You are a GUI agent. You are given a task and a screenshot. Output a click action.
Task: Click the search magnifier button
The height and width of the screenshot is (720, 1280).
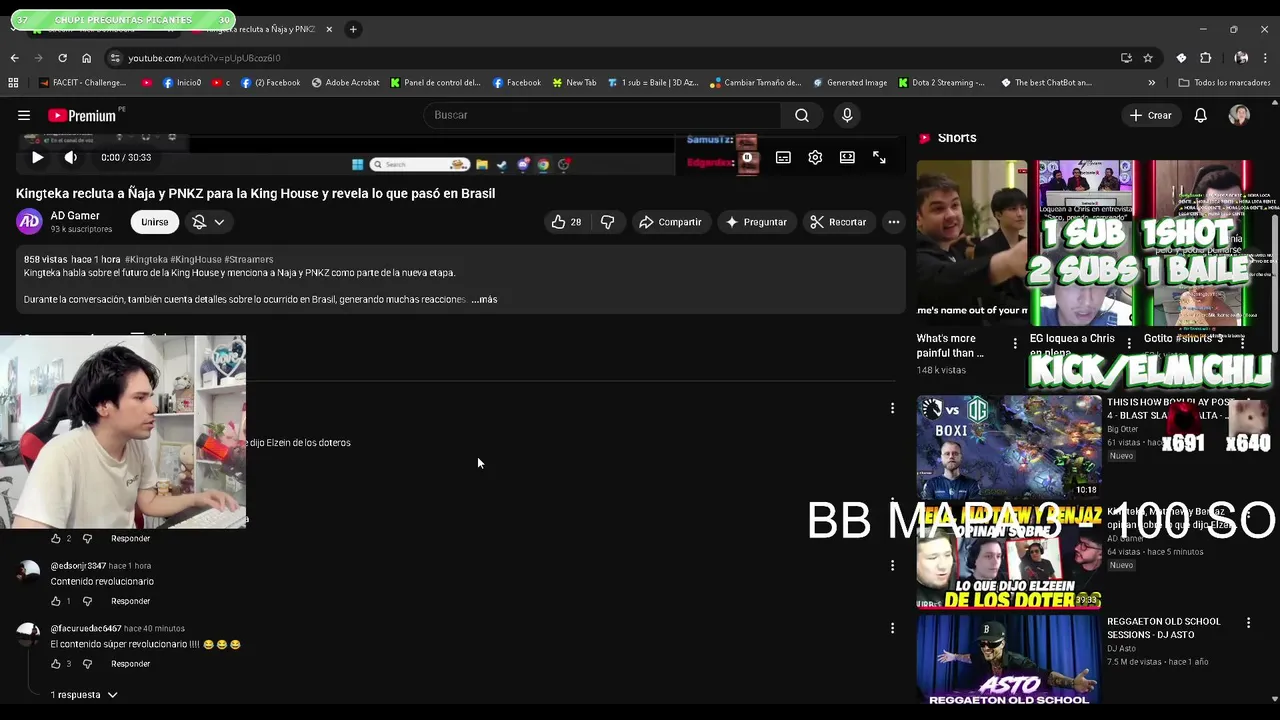pos(802,115)
